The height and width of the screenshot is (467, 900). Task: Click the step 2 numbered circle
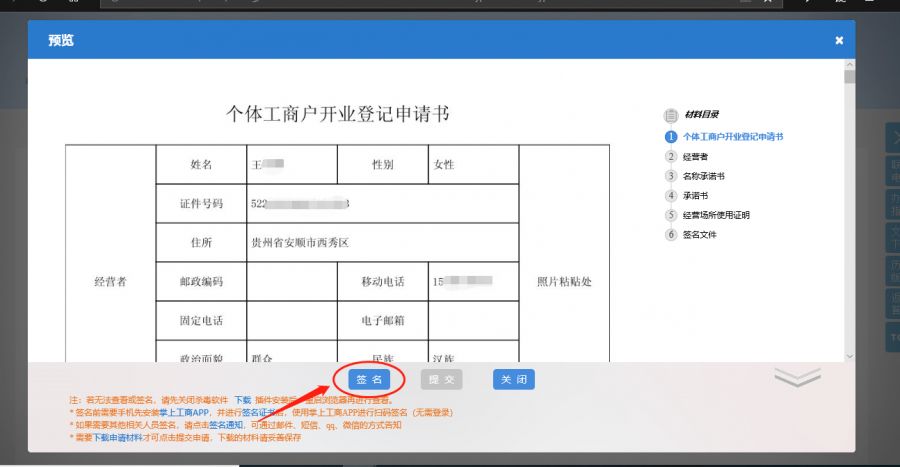click(670, 156)
